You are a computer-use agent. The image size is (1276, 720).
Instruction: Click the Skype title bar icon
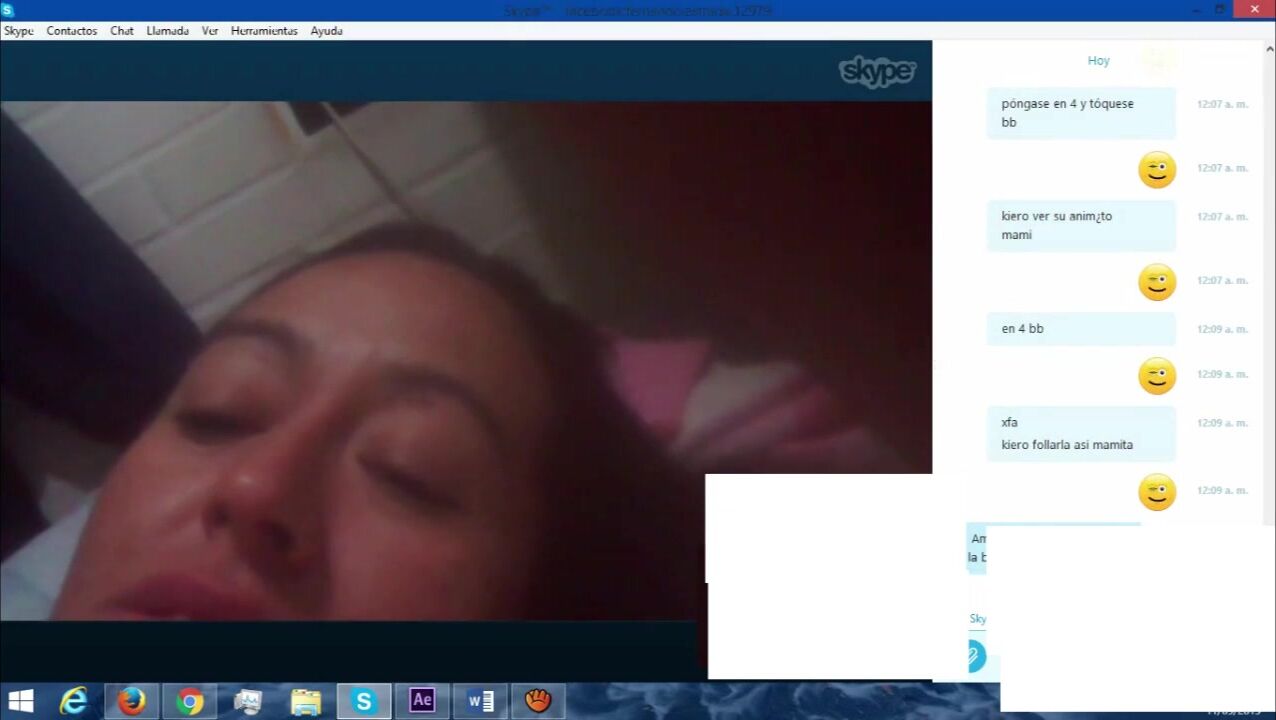pyautogui.click(x=8, y=10)
